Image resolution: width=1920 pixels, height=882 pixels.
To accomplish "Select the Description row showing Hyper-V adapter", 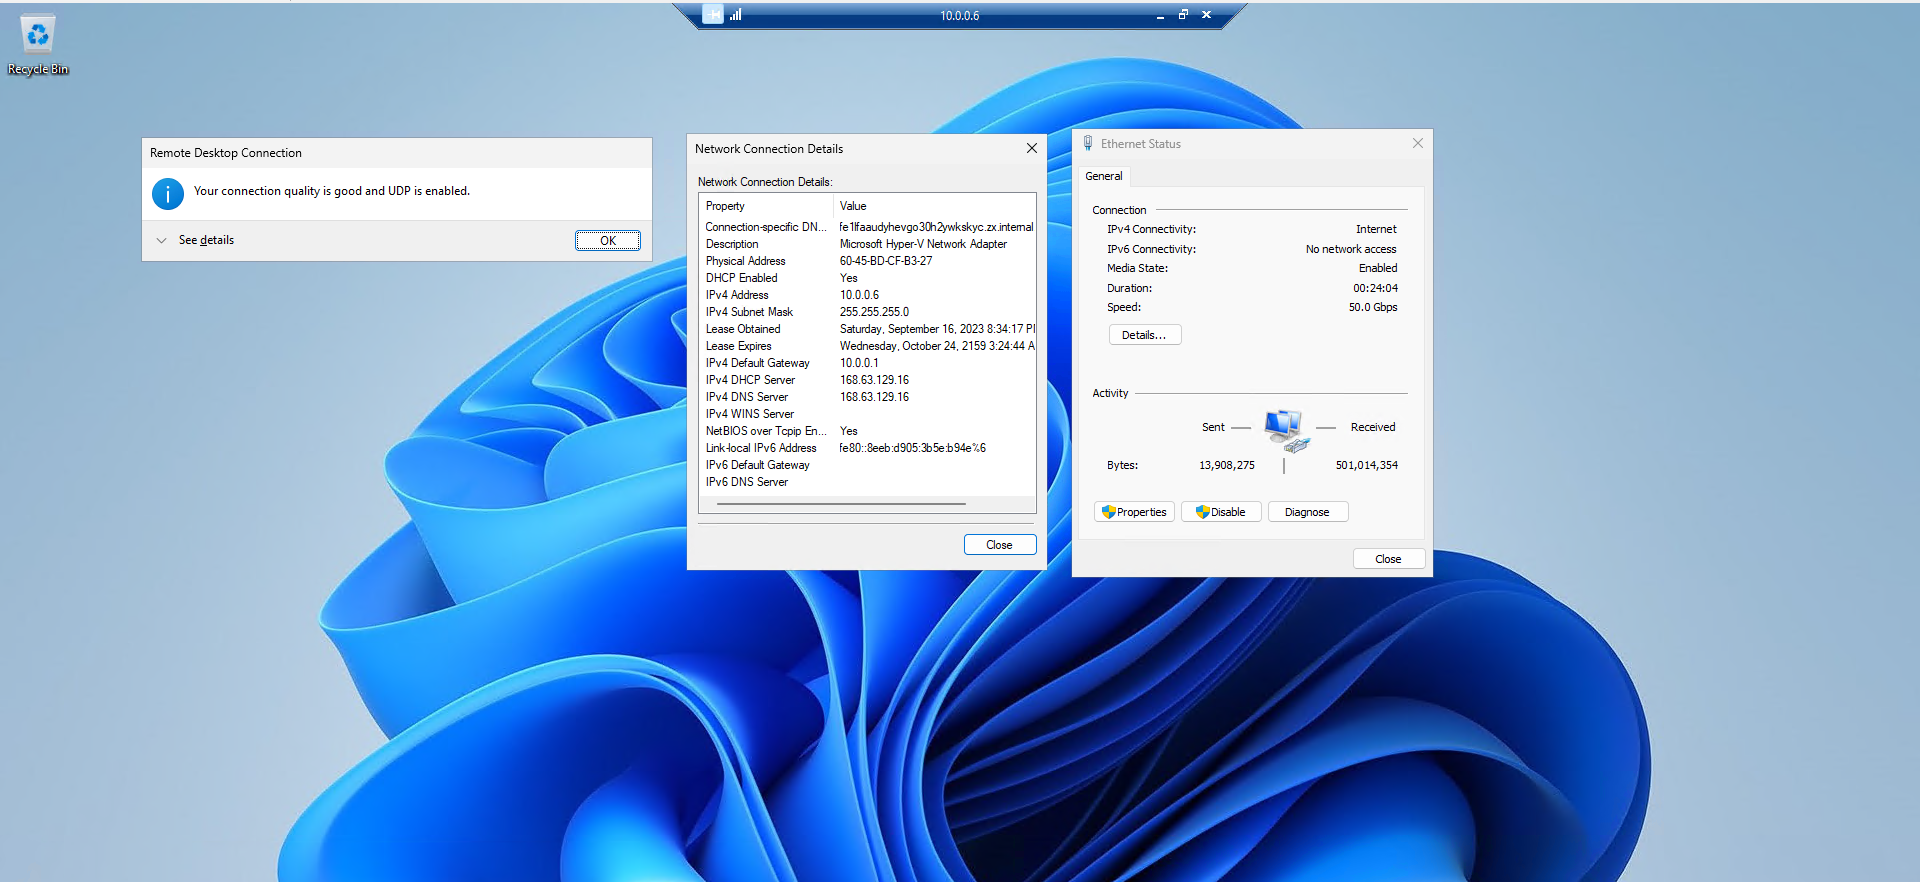I will point(867,244).
